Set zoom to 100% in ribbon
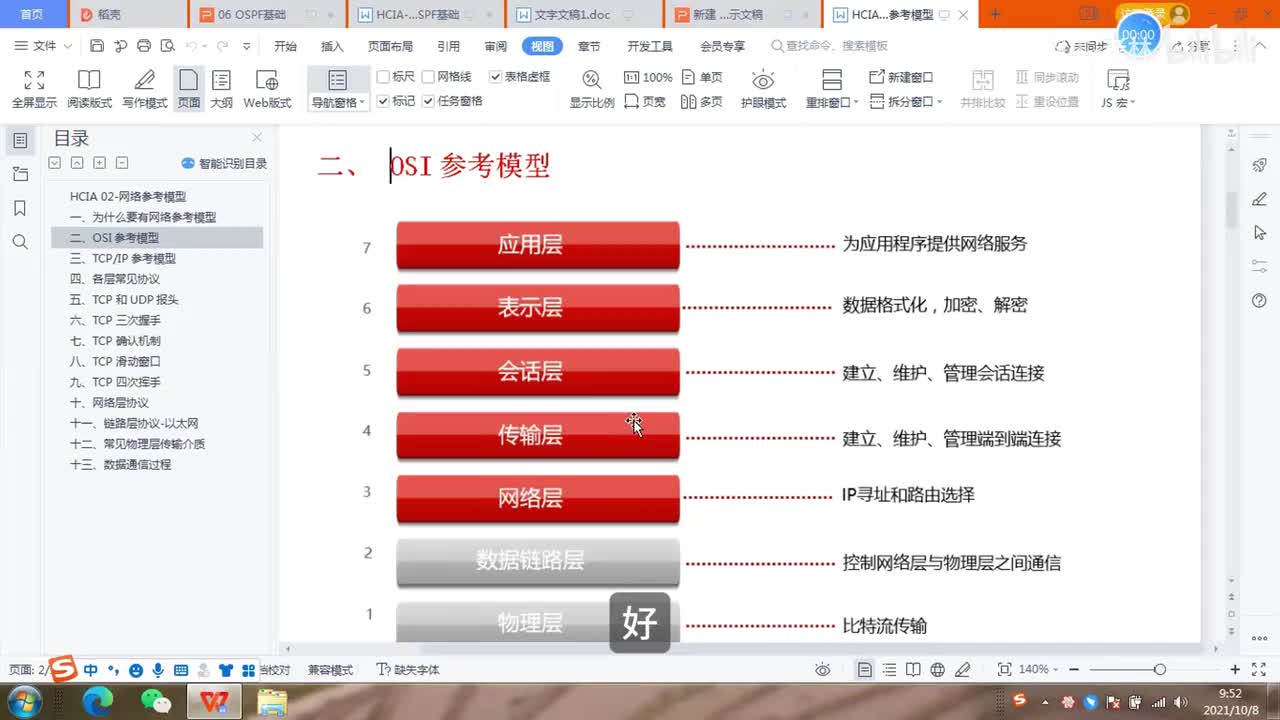The height and width of the screenshot is (720, 1280). click(x=648, y=77)
